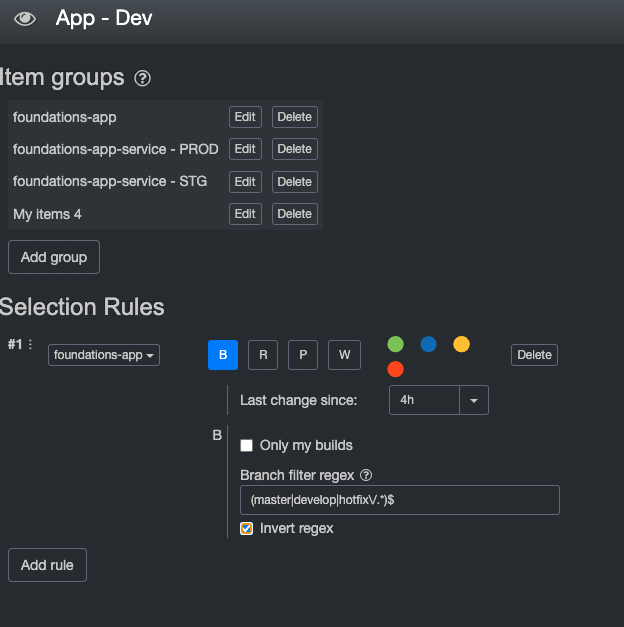This screenshot has width=624, height=627.
Task: Edit the foundations-app-service - PROD group
Action: 245,149
